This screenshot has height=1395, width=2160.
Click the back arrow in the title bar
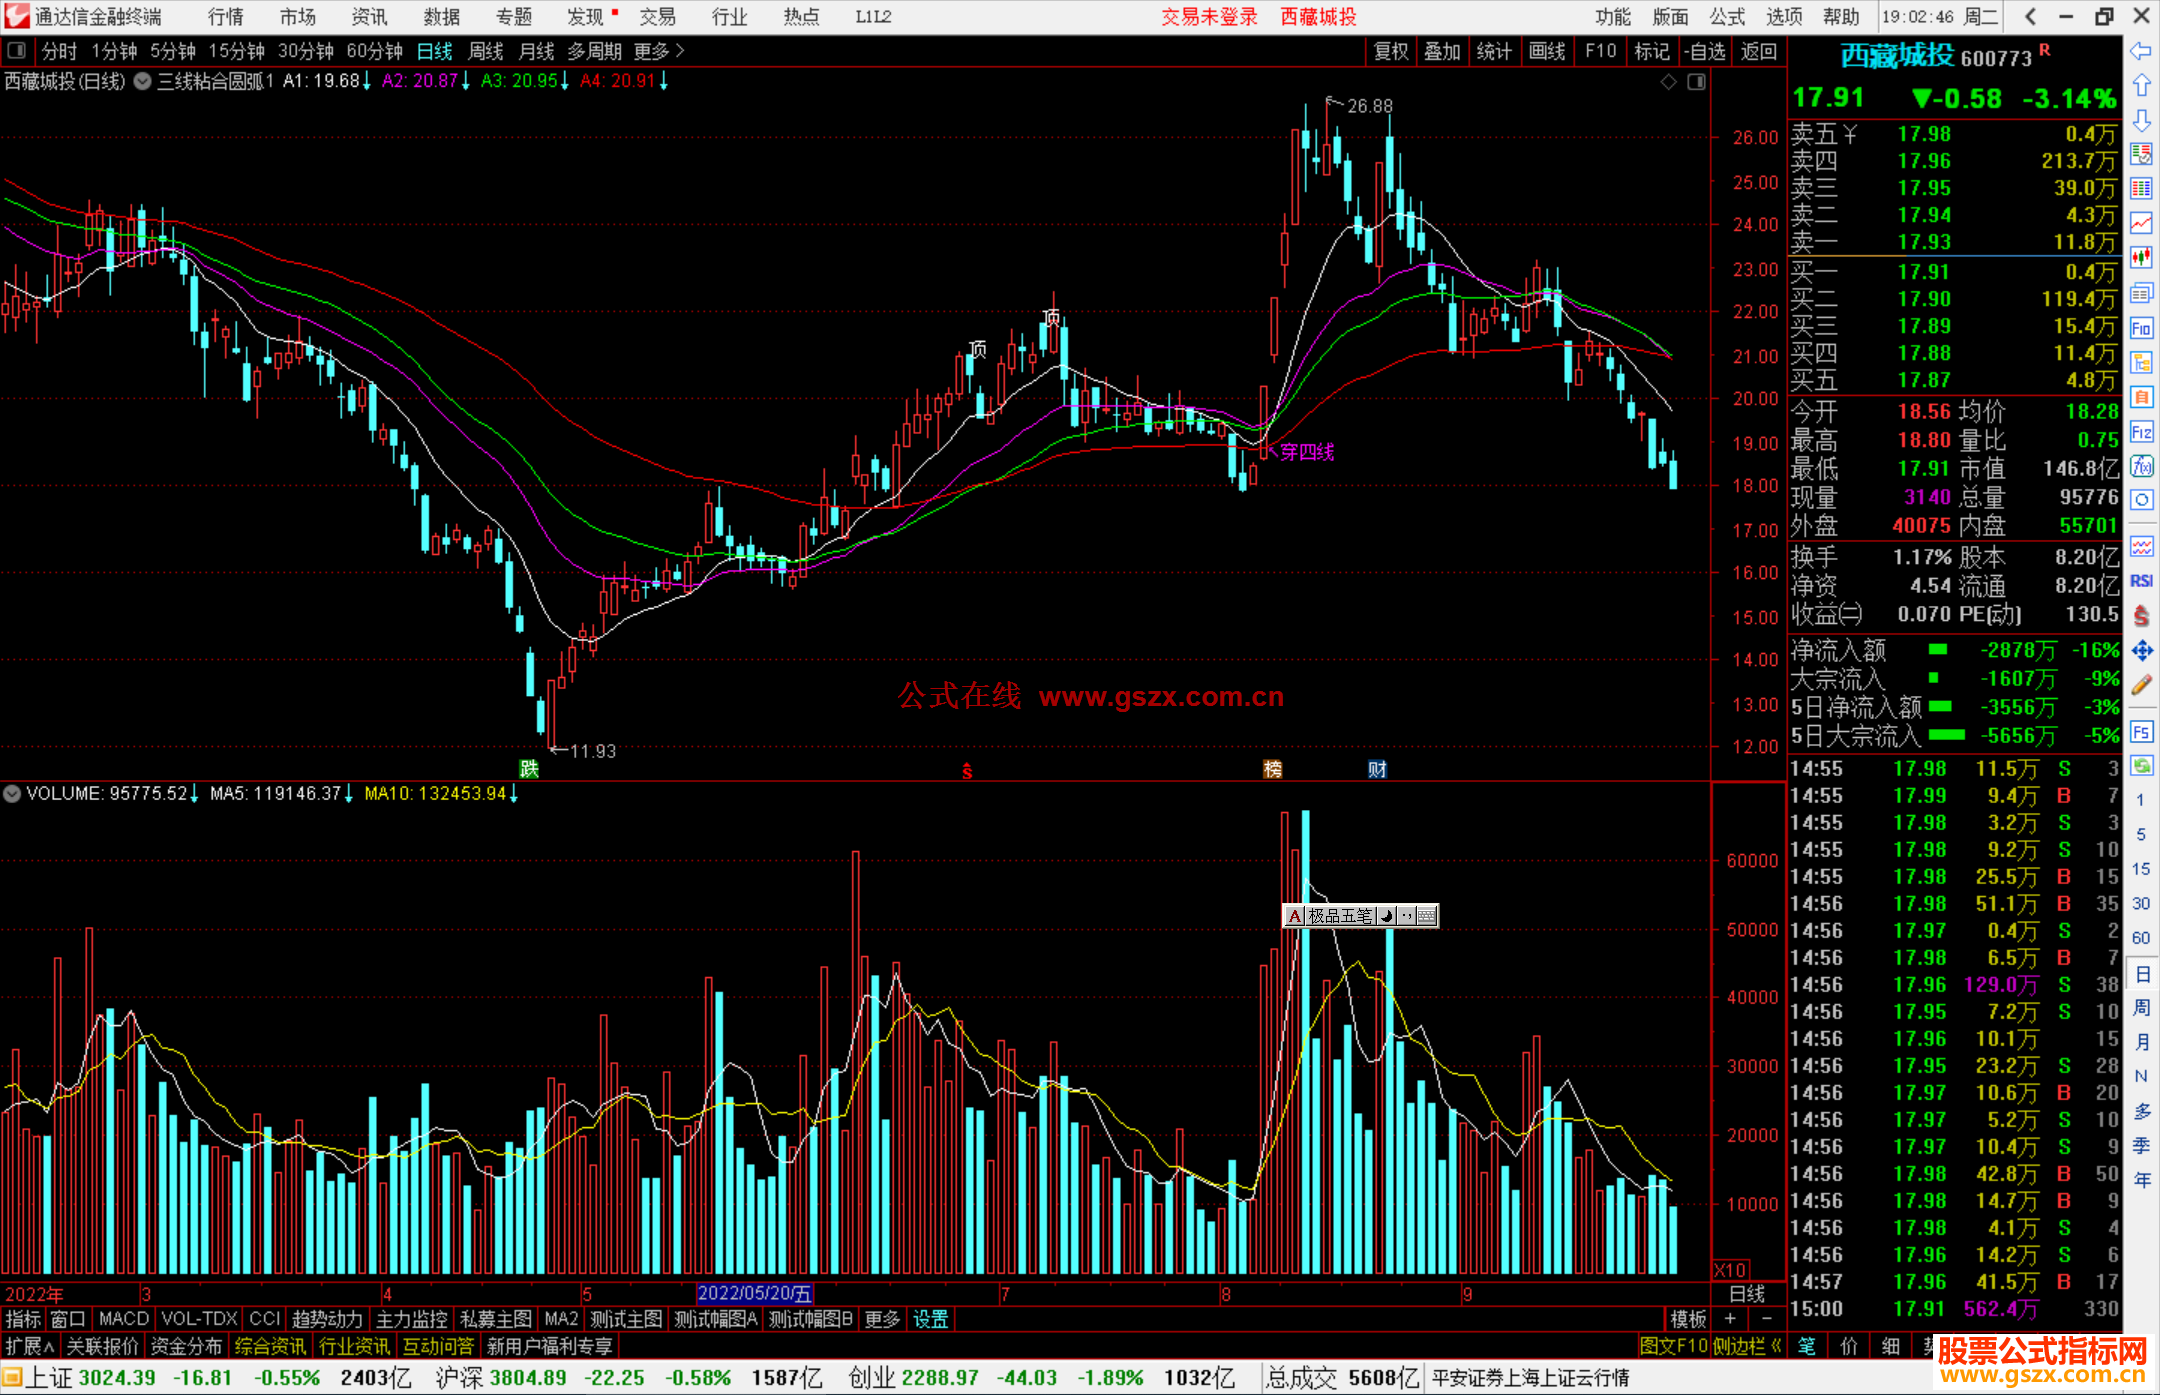click(x=2030, y=16)
